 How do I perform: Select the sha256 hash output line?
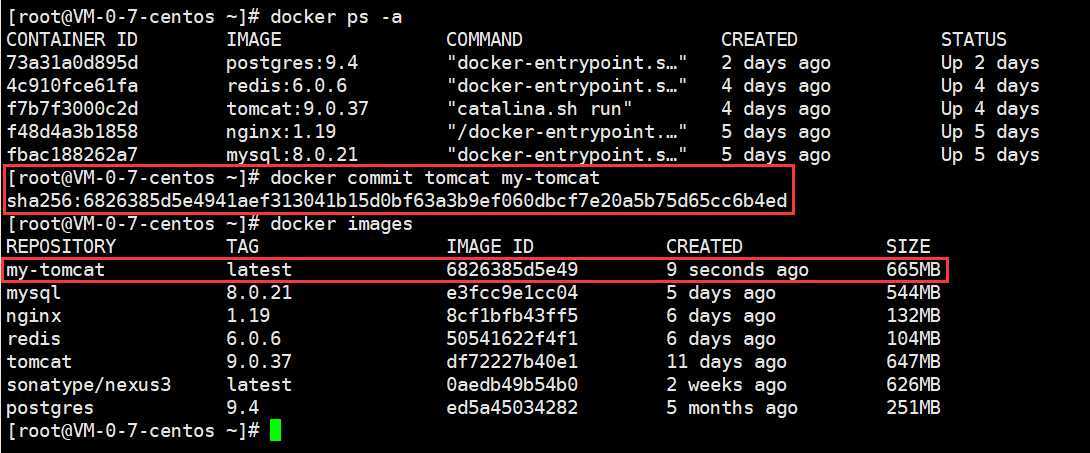point(396,201)
